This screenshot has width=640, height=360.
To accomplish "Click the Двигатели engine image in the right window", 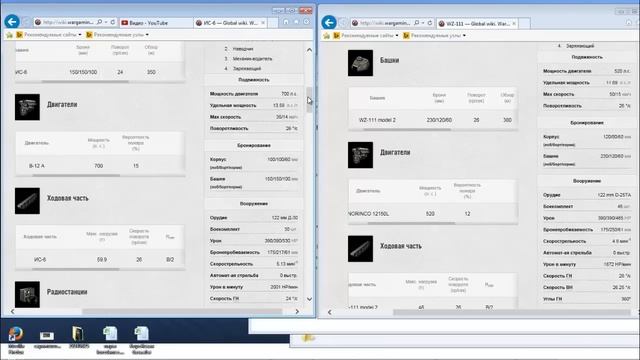I will click(x=360, y=155).
